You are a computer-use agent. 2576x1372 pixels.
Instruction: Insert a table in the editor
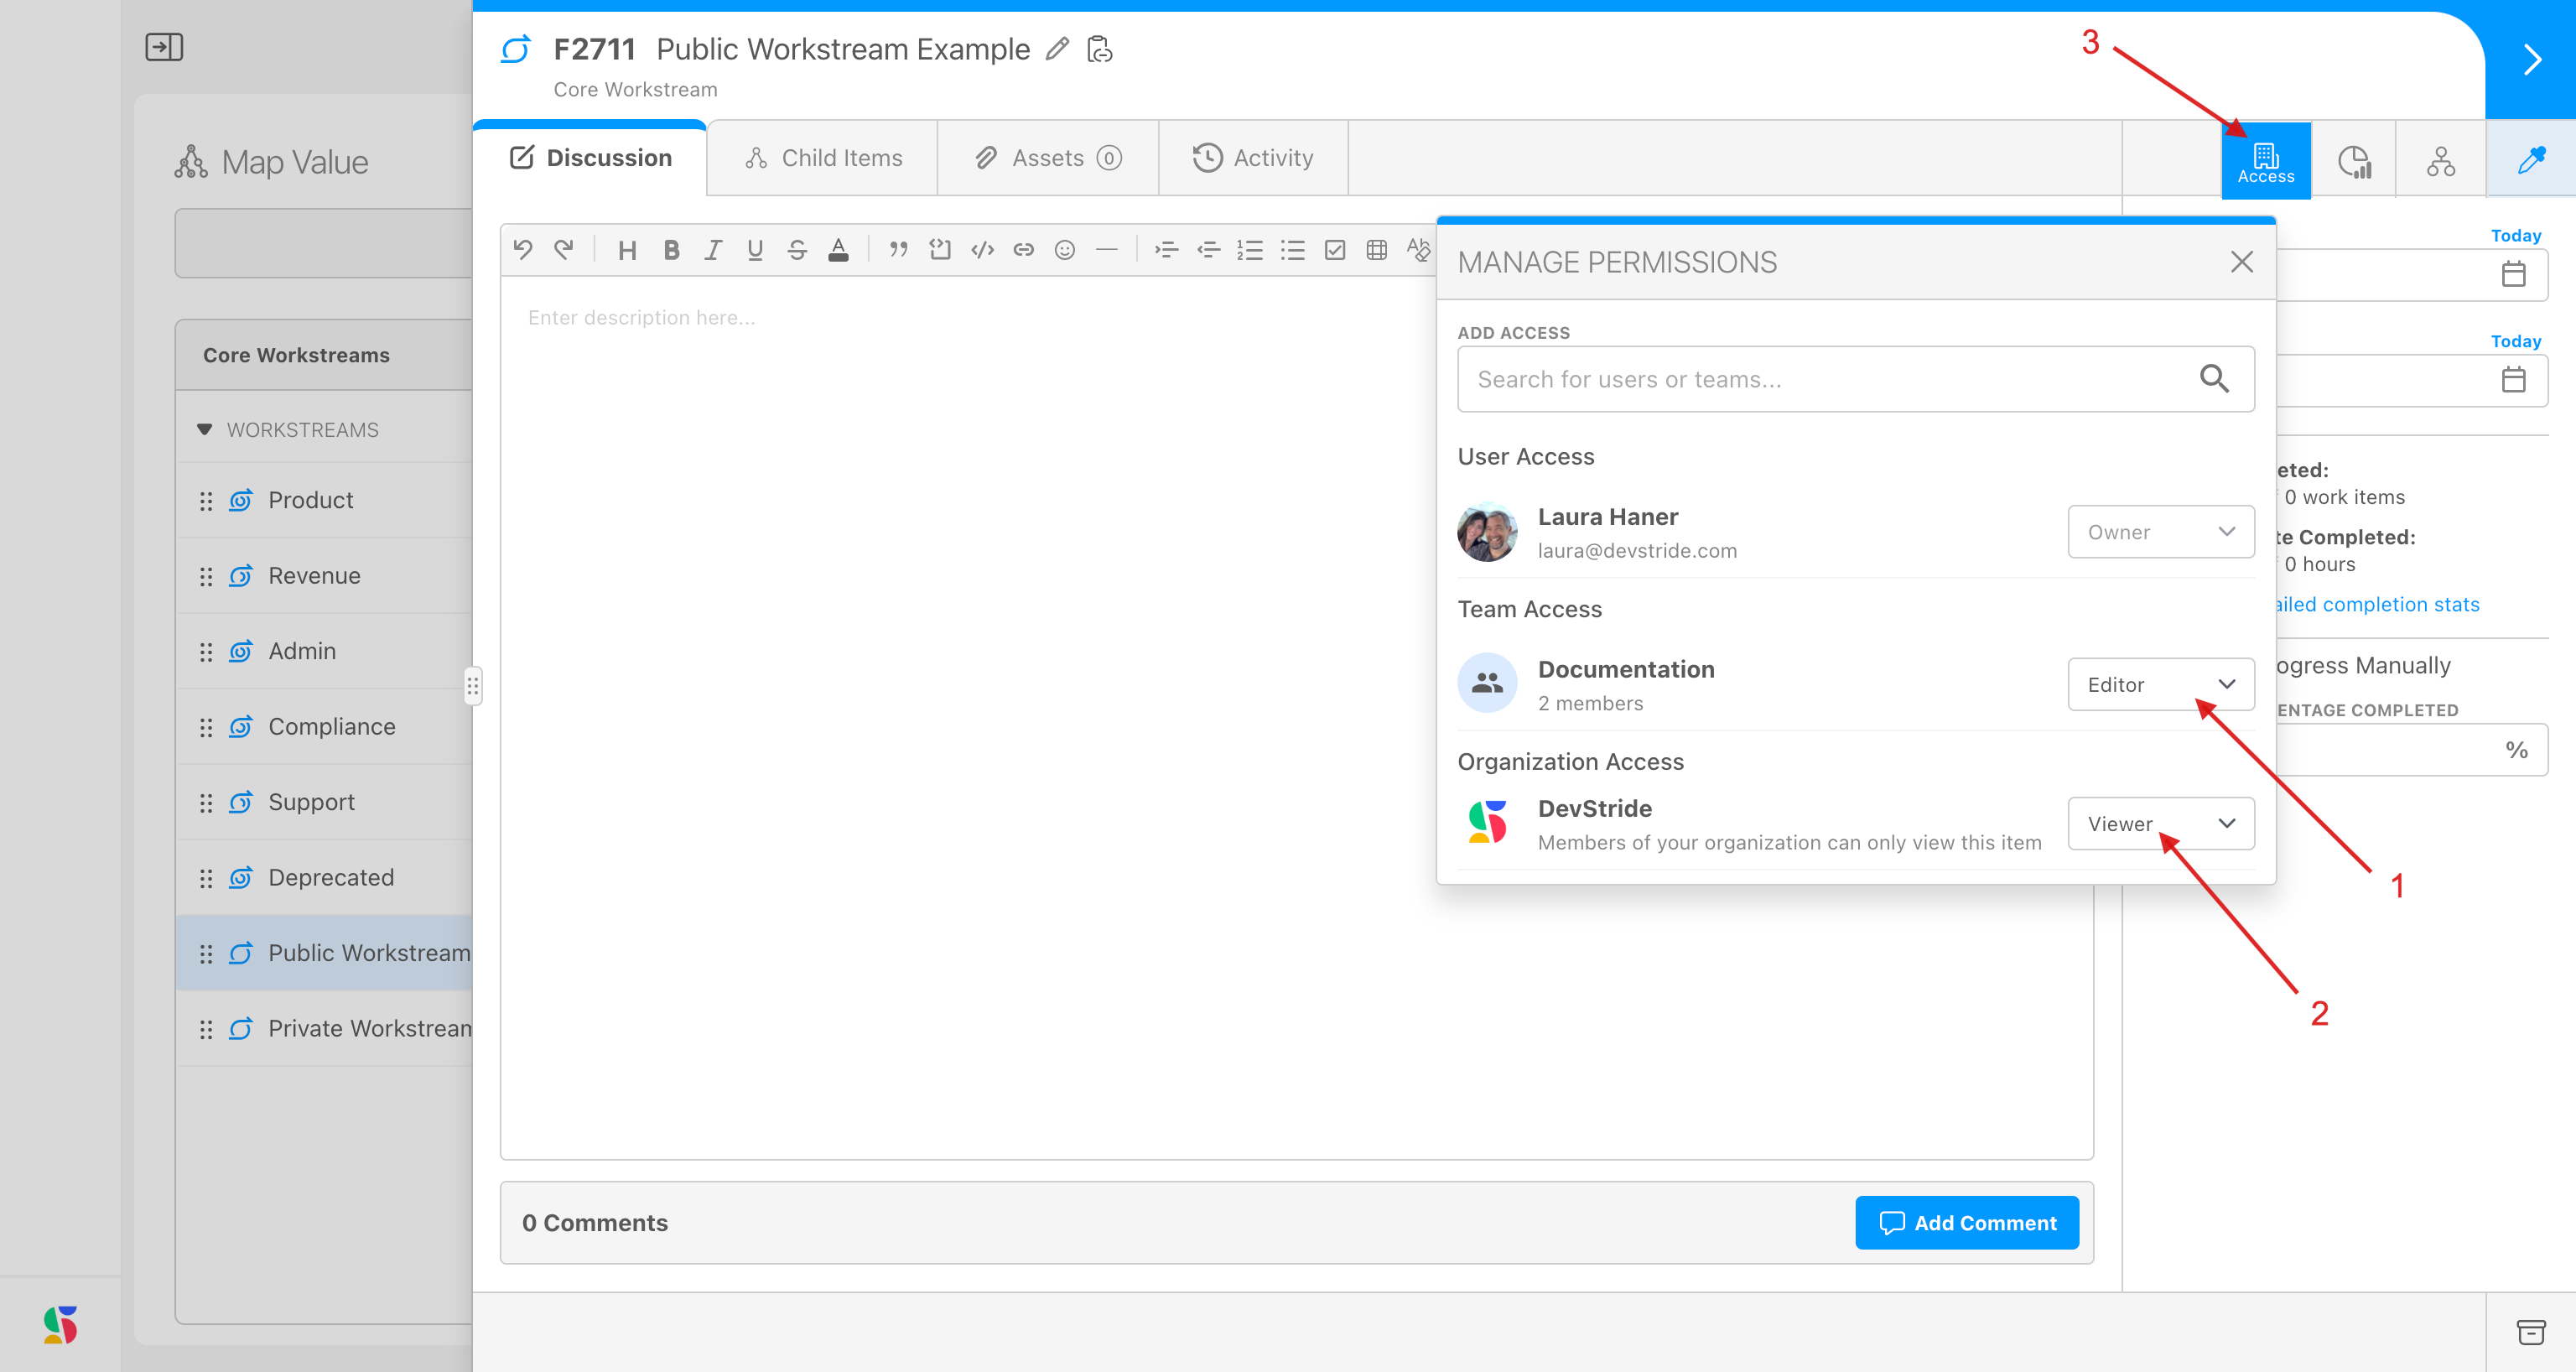coord(1376,250)
